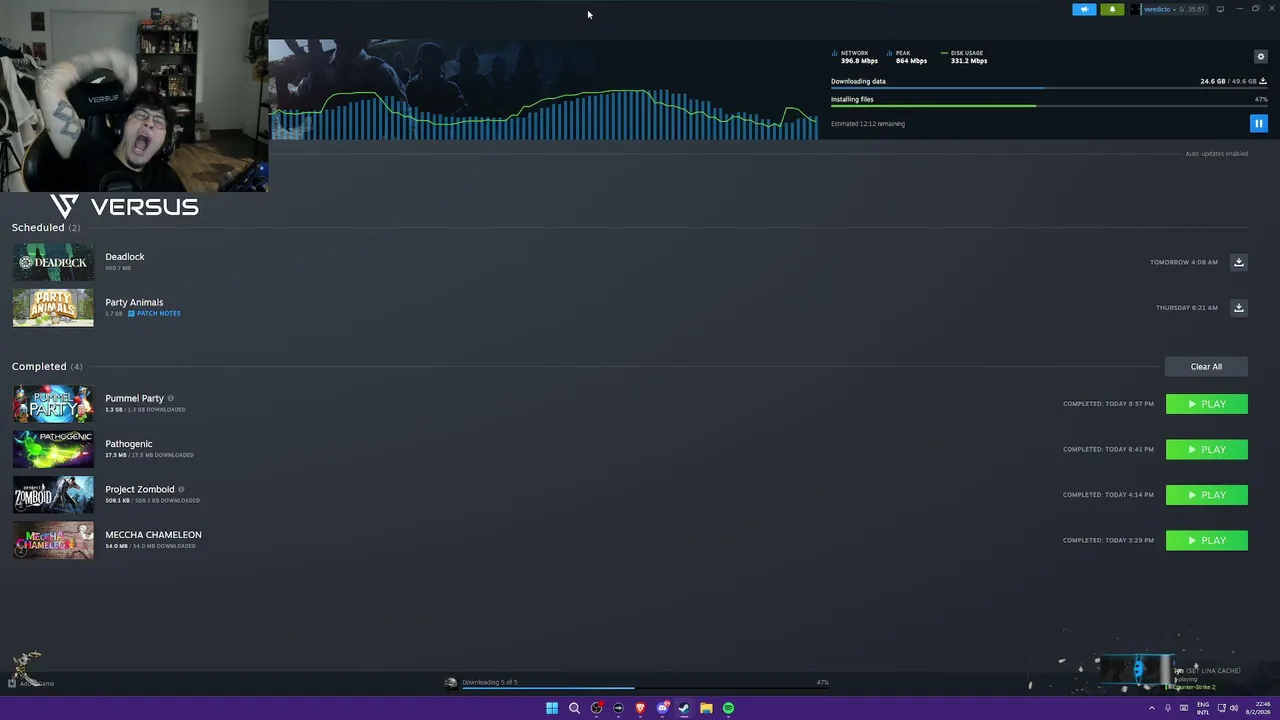This screenshot has height=720, width=1280.
Task: Click the Disk Usage 331.2 Mbps stat
Action: tap(964, 57)
